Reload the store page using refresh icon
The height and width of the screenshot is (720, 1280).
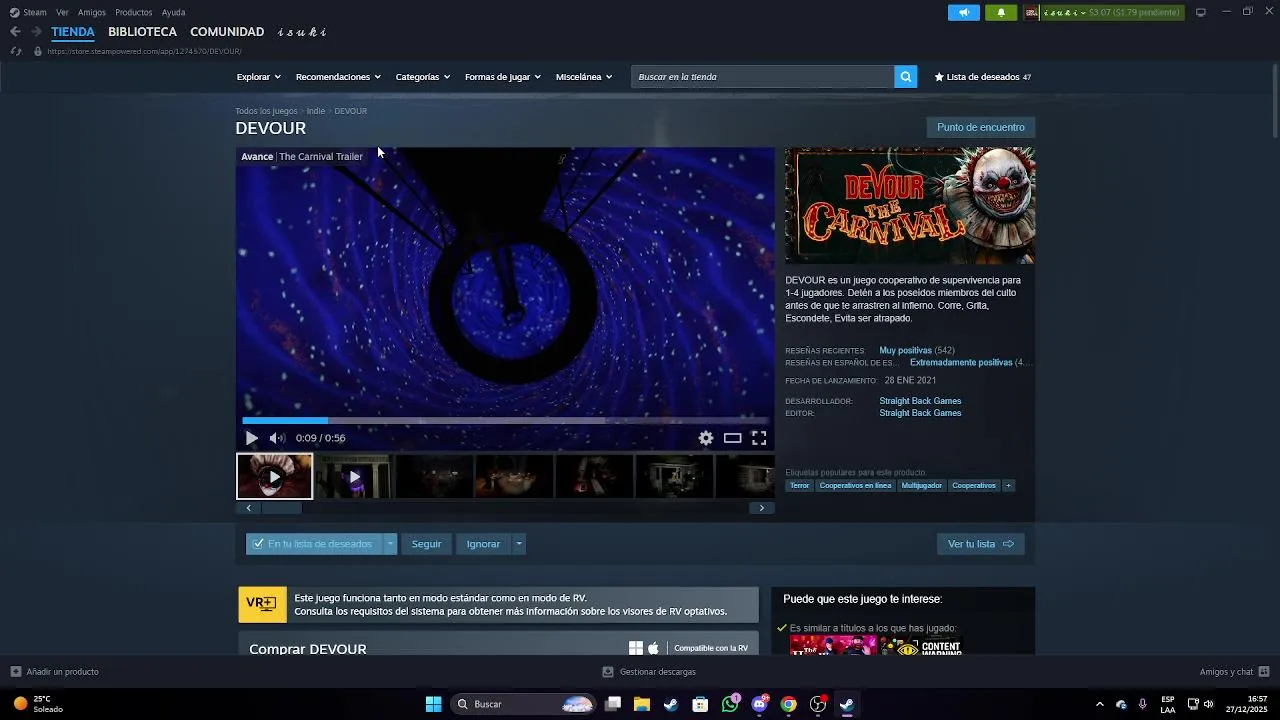point(15,51)
